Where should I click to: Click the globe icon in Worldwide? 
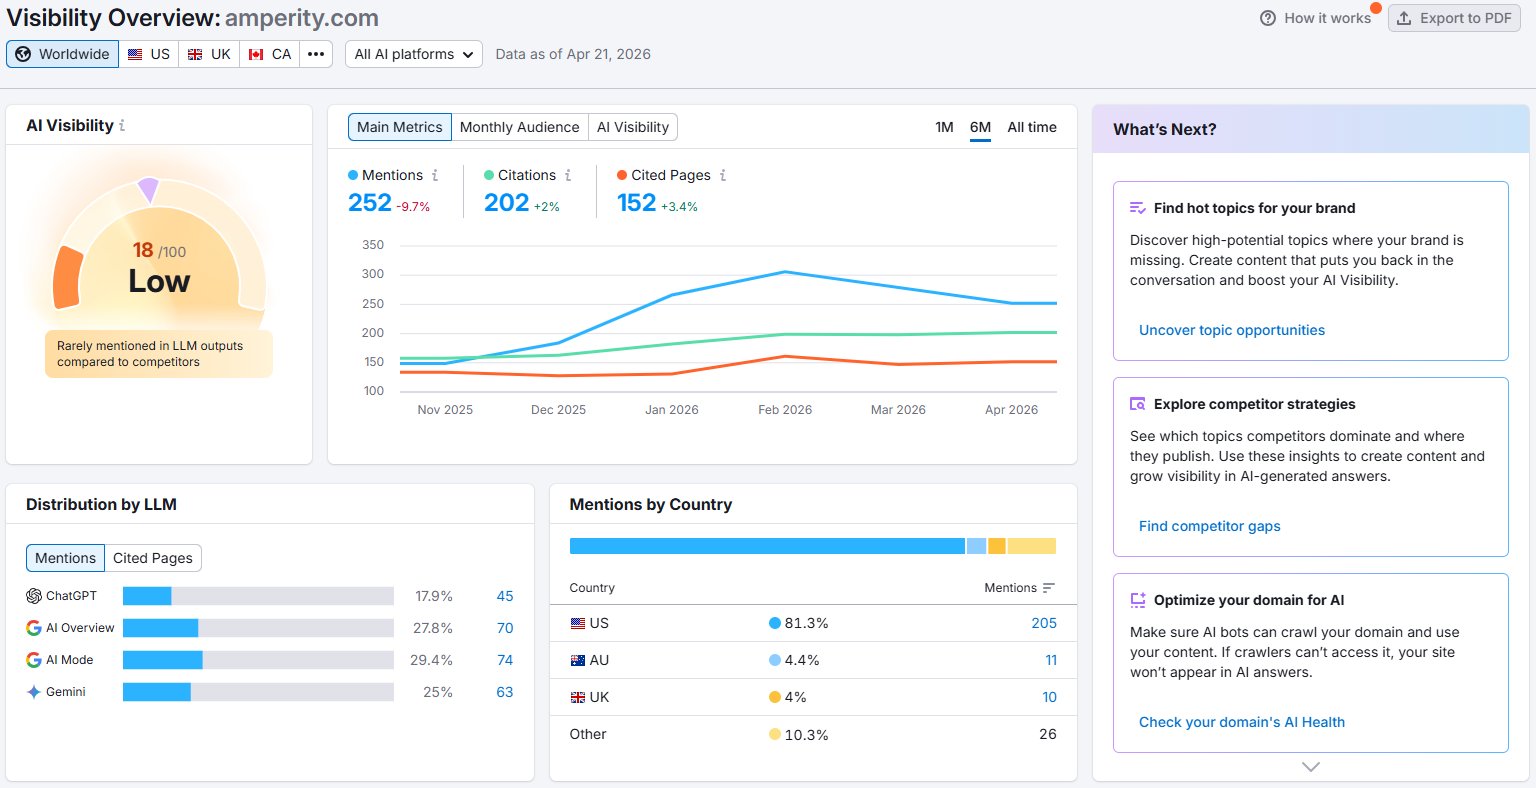(23, 54)
